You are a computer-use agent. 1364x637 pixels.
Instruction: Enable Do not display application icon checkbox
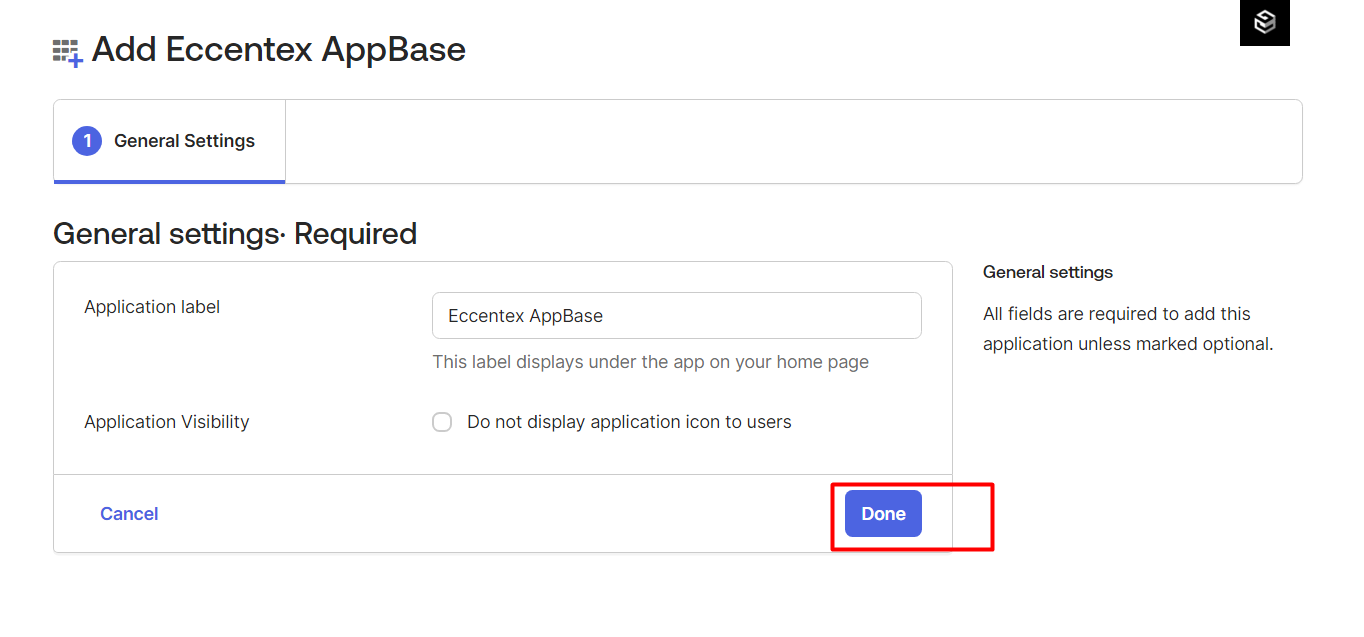pos(442,422)
